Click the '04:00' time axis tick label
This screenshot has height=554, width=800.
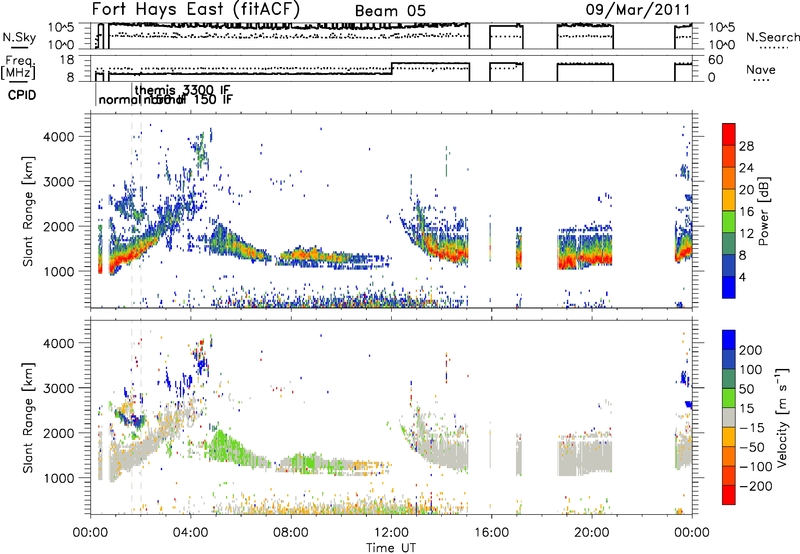(190, 533)
